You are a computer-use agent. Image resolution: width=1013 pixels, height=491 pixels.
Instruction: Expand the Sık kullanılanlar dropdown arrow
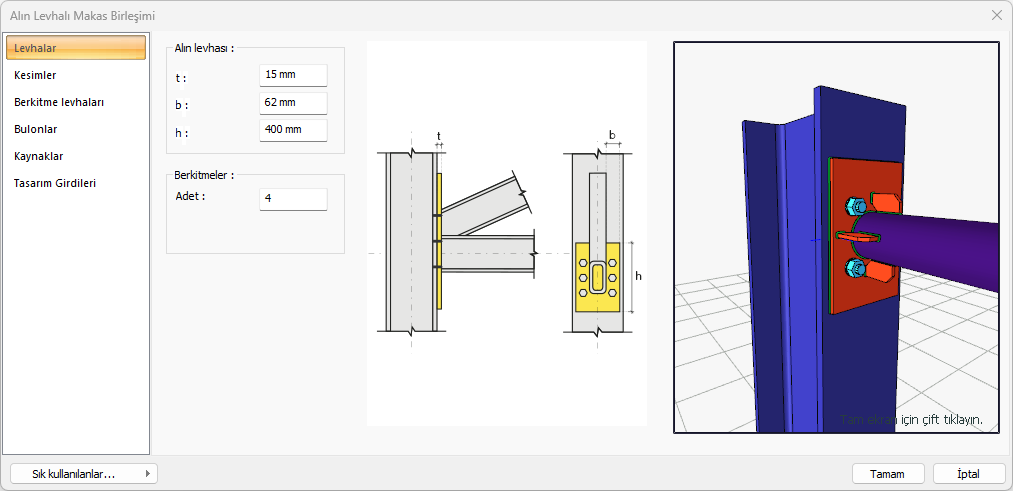coord(147,474)
